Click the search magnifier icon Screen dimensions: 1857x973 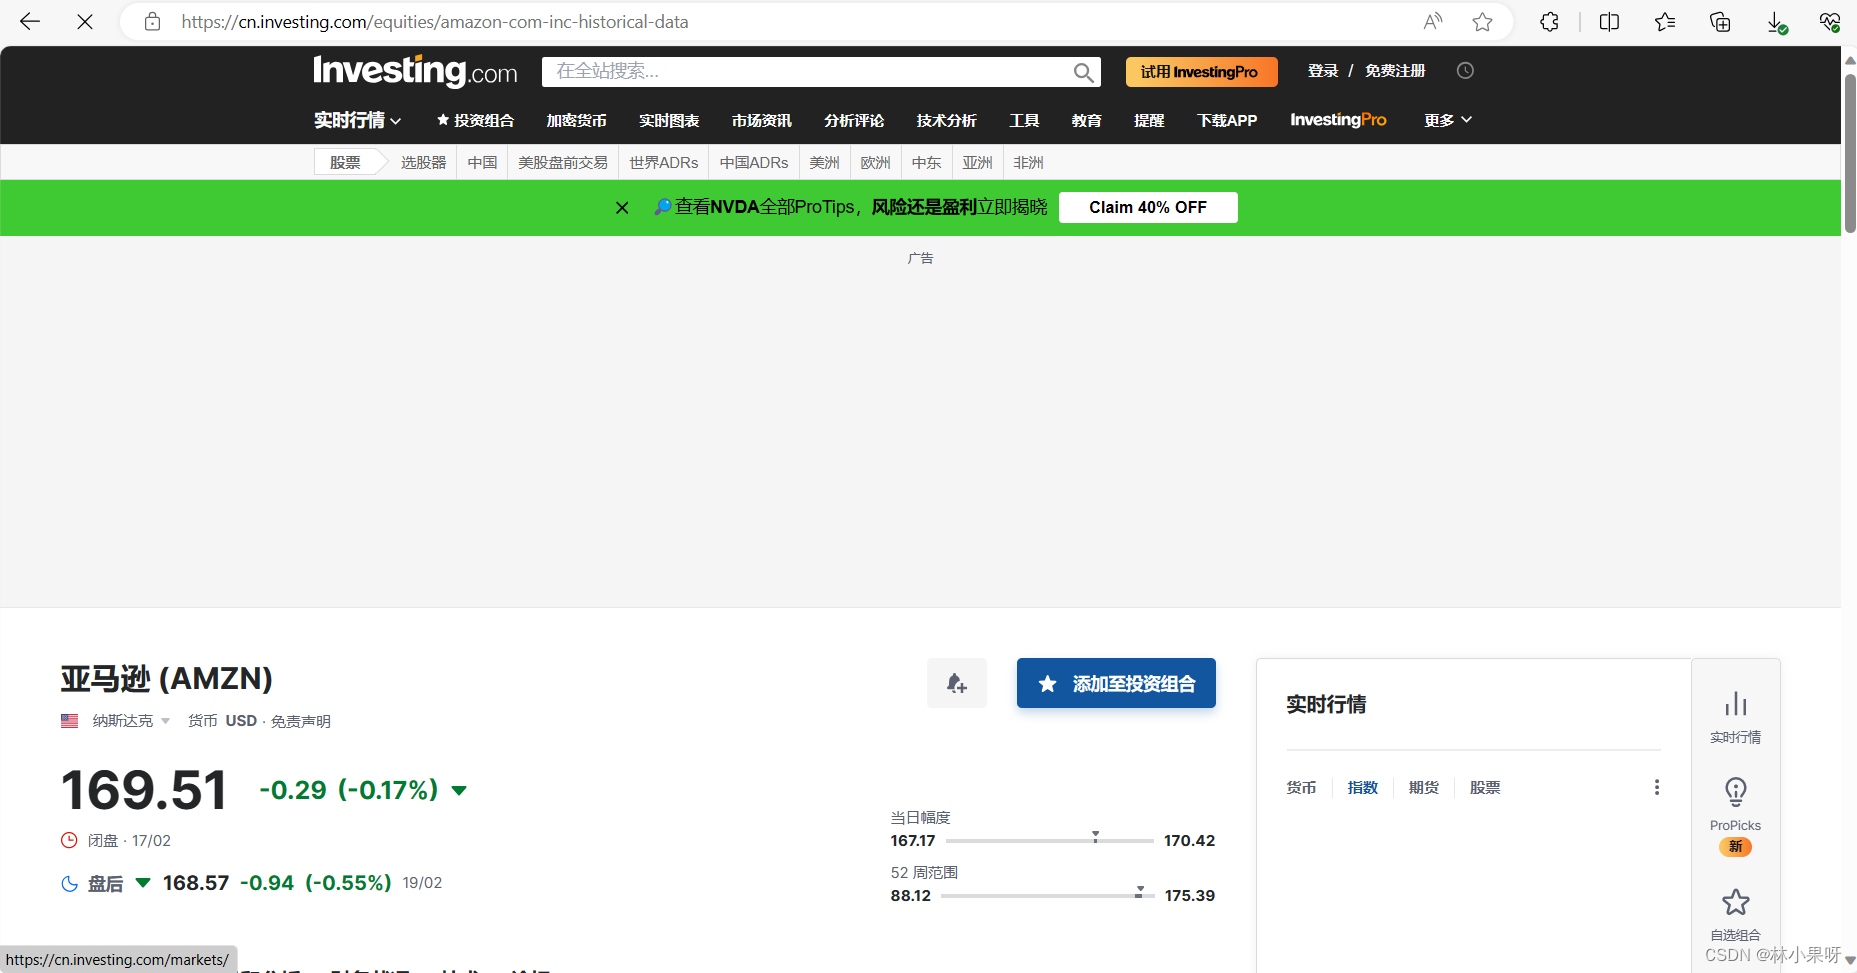point(1083,72)
